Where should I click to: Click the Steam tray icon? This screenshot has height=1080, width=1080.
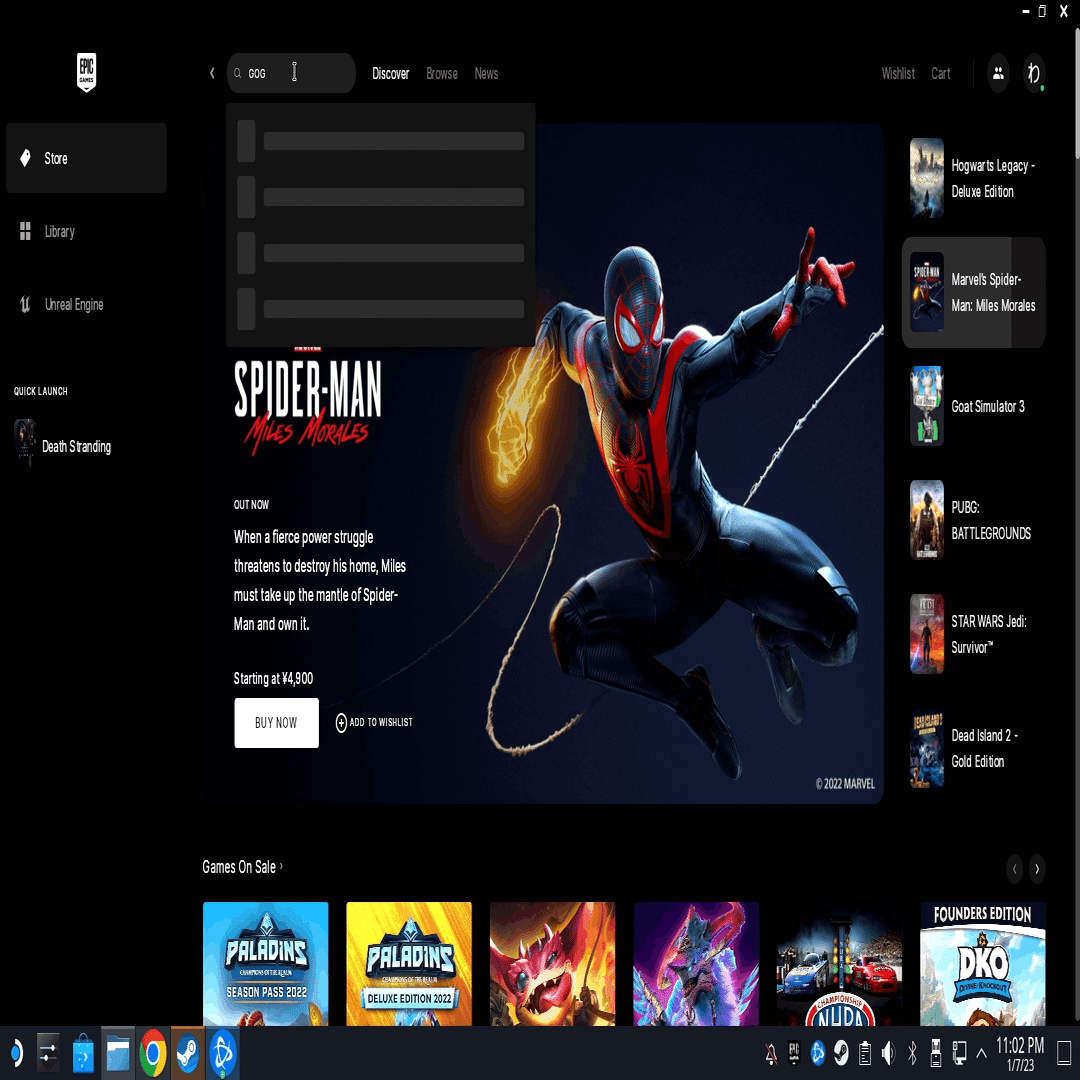(841, 1052)
